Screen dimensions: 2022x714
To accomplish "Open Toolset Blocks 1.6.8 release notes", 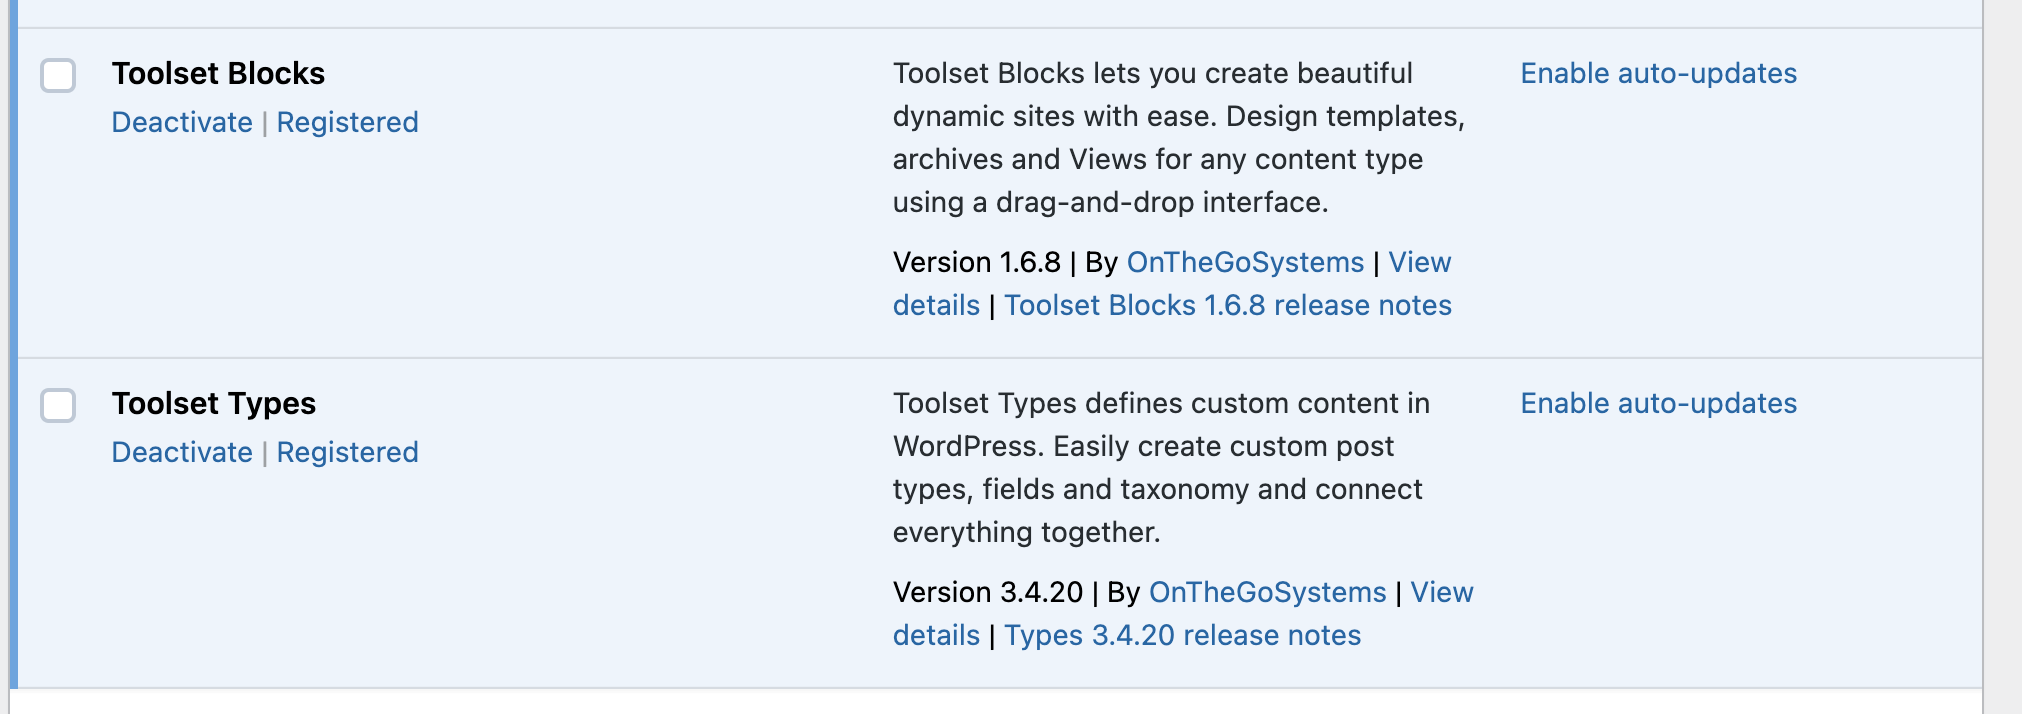I will point(1228,305).
